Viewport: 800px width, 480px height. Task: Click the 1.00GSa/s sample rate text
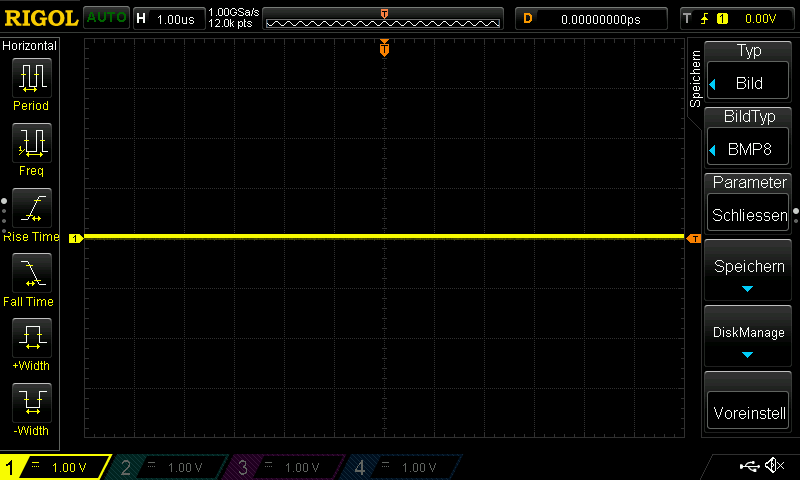(234, 12)
